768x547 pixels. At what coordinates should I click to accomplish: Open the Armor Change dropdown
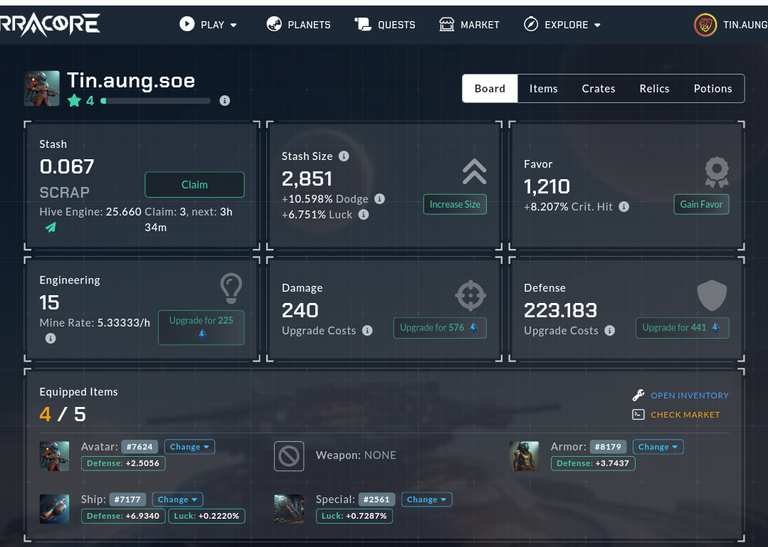click(658, 447)
